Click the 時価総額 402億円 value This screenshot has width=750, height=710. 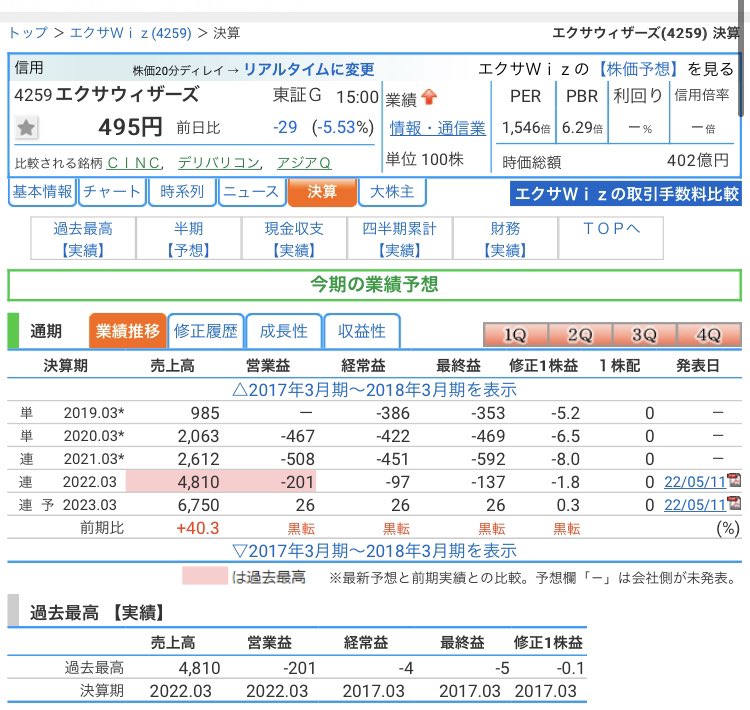698,161
